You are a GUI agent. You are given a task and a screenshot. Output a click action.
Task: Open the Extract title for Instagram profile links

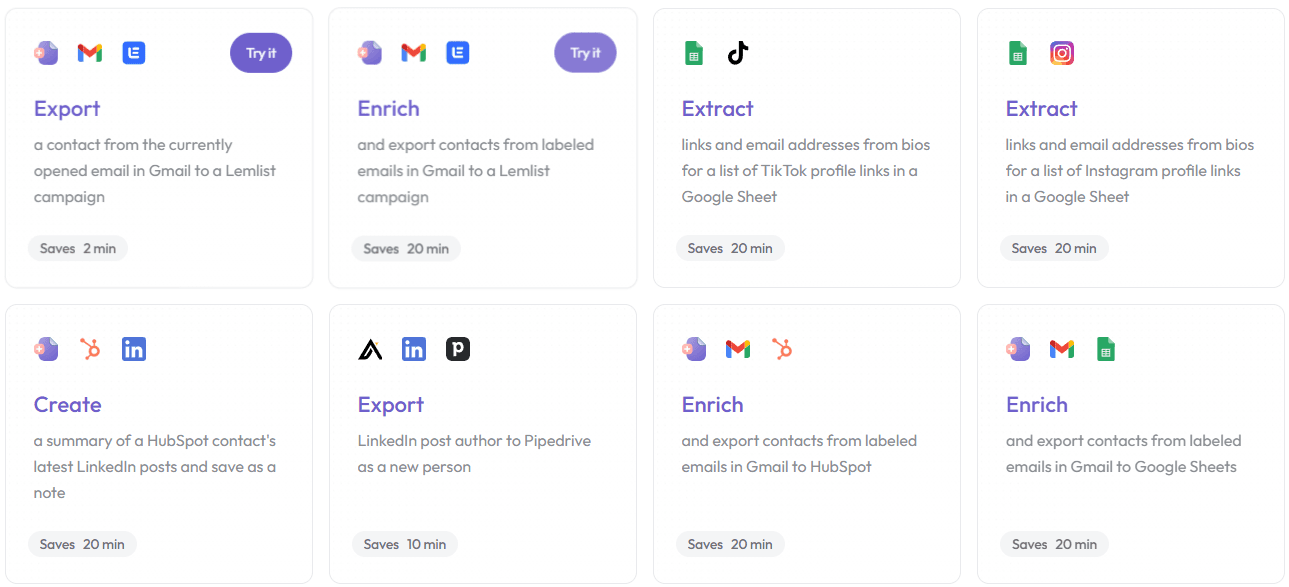click(x=1041, y=109)
